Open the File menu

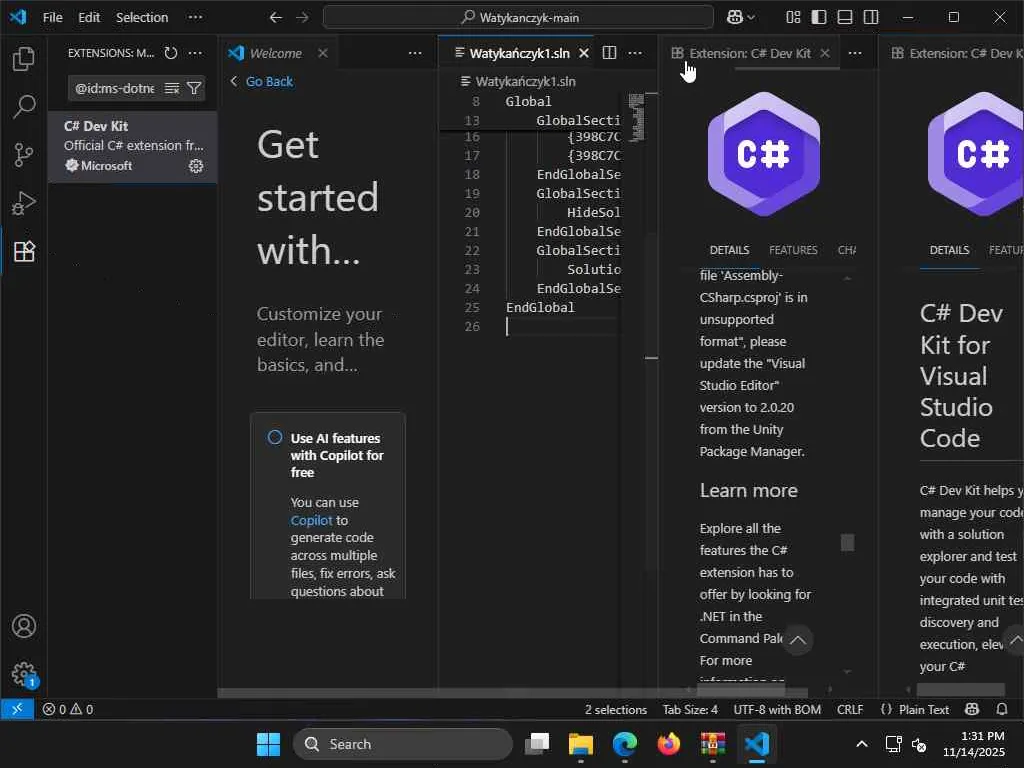(x=52, y=18)
